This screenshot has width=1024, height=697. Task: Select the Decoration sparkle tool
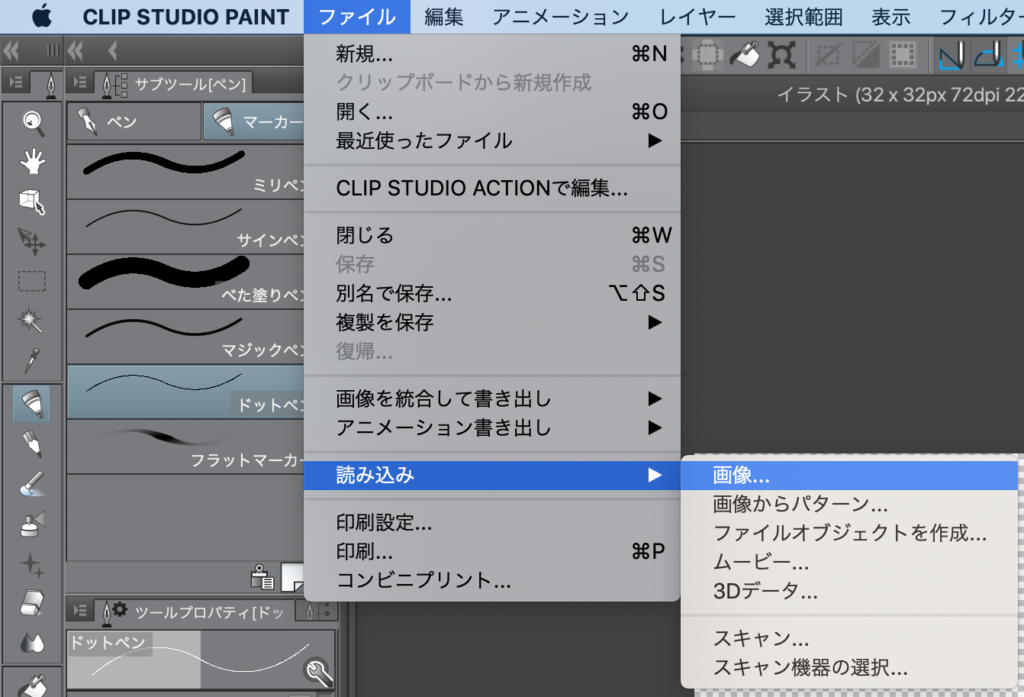pyautogui.click(x=31, y=564)
